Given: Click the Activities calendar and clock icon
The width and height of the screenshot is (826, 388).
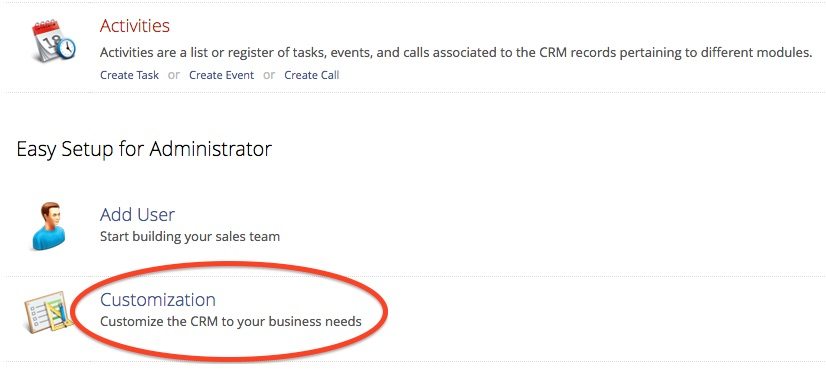Looking at the screenshot, I should tap(54, 41).
